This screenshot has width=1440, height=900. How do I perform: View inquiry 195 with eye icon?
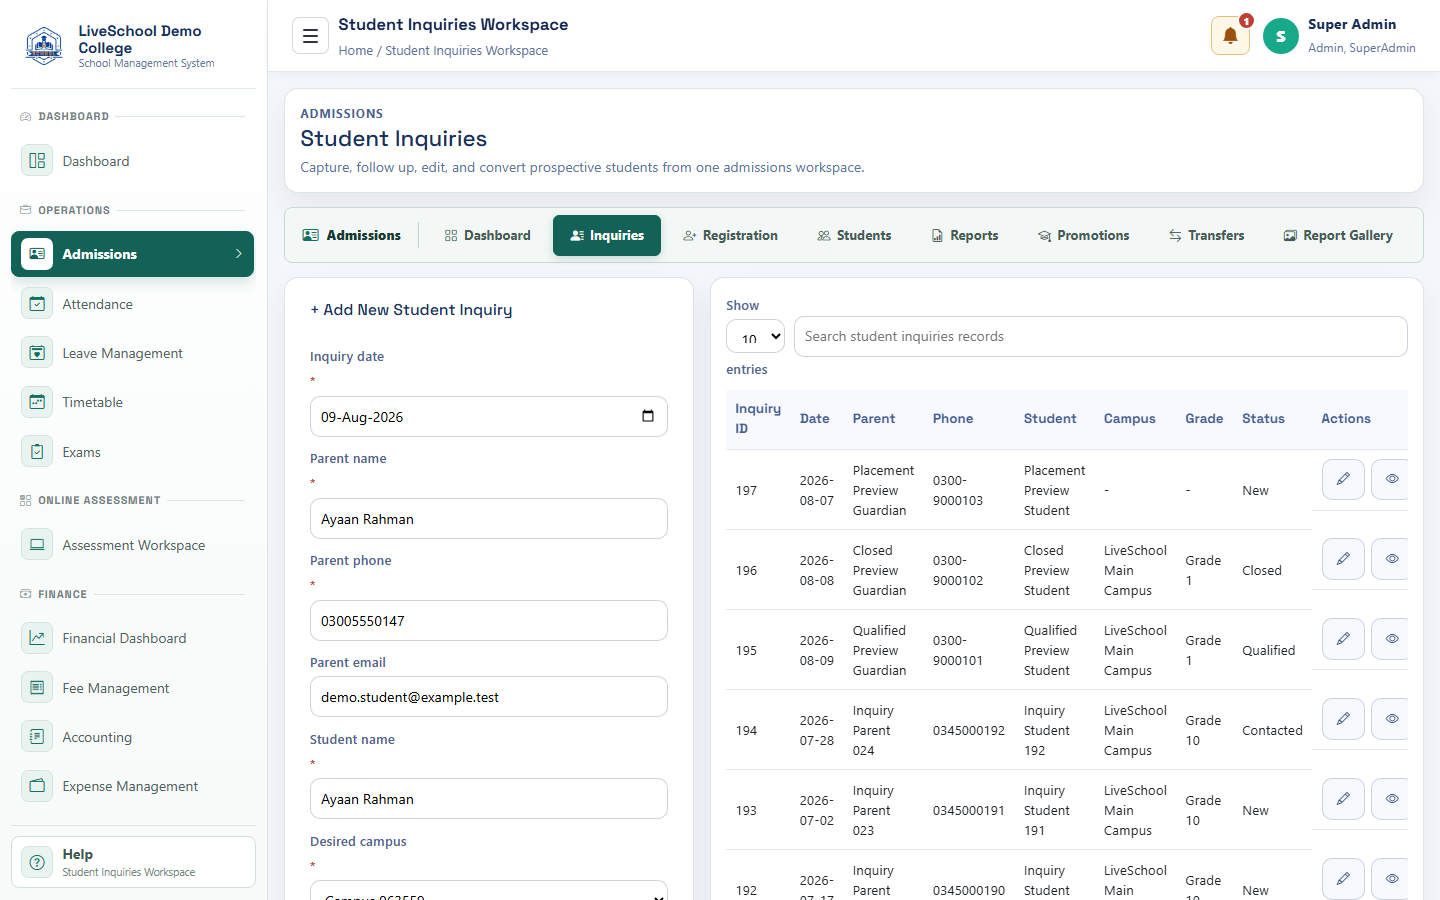[x=1390, y=639]
